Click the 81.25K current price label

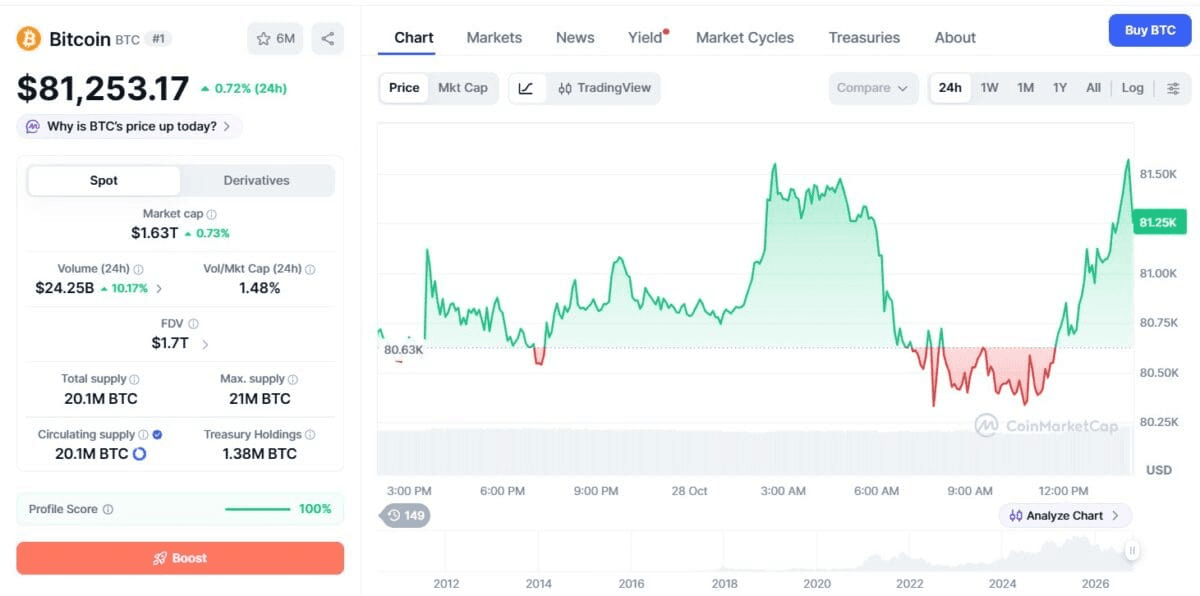point(1157,222)
